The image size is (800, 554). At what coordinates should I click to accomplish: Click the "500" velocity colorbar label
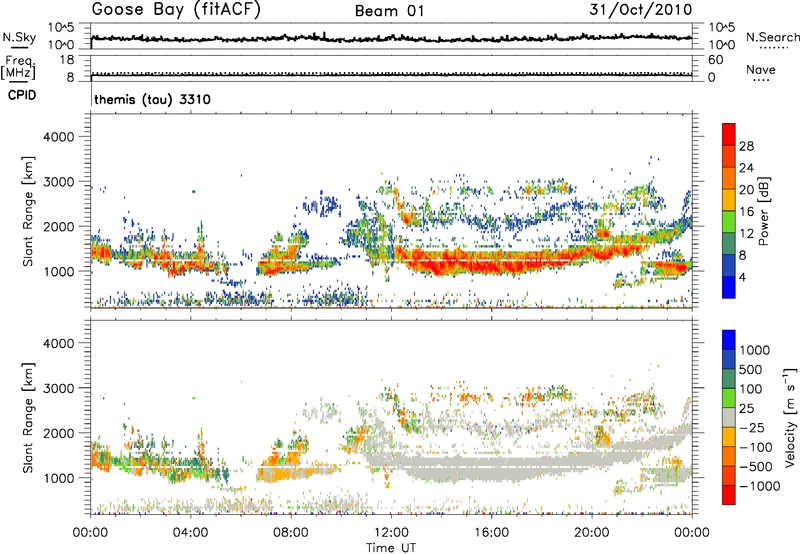pos(751,370)
